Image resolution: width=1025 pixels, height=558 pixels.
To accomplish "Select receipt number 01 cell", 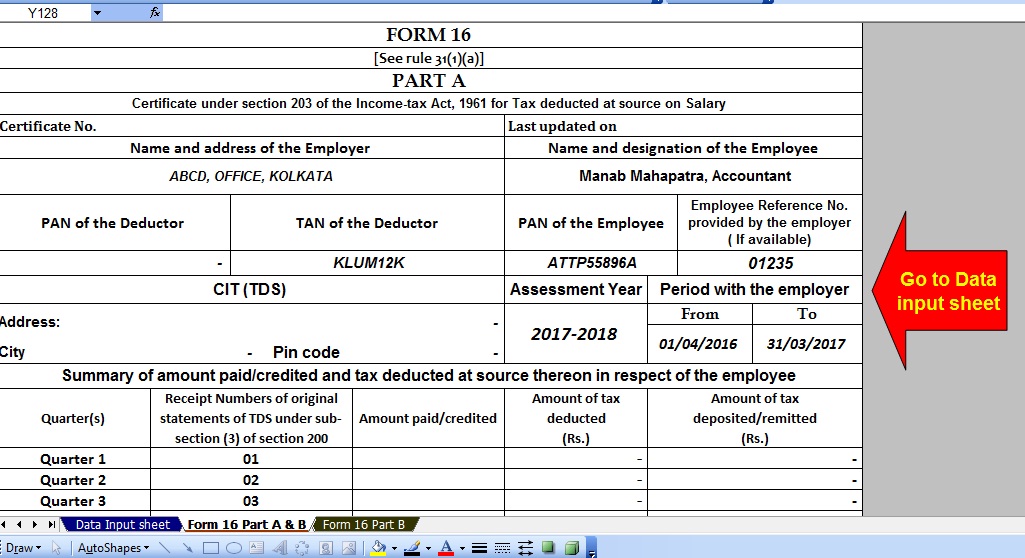I will (252, 459).
